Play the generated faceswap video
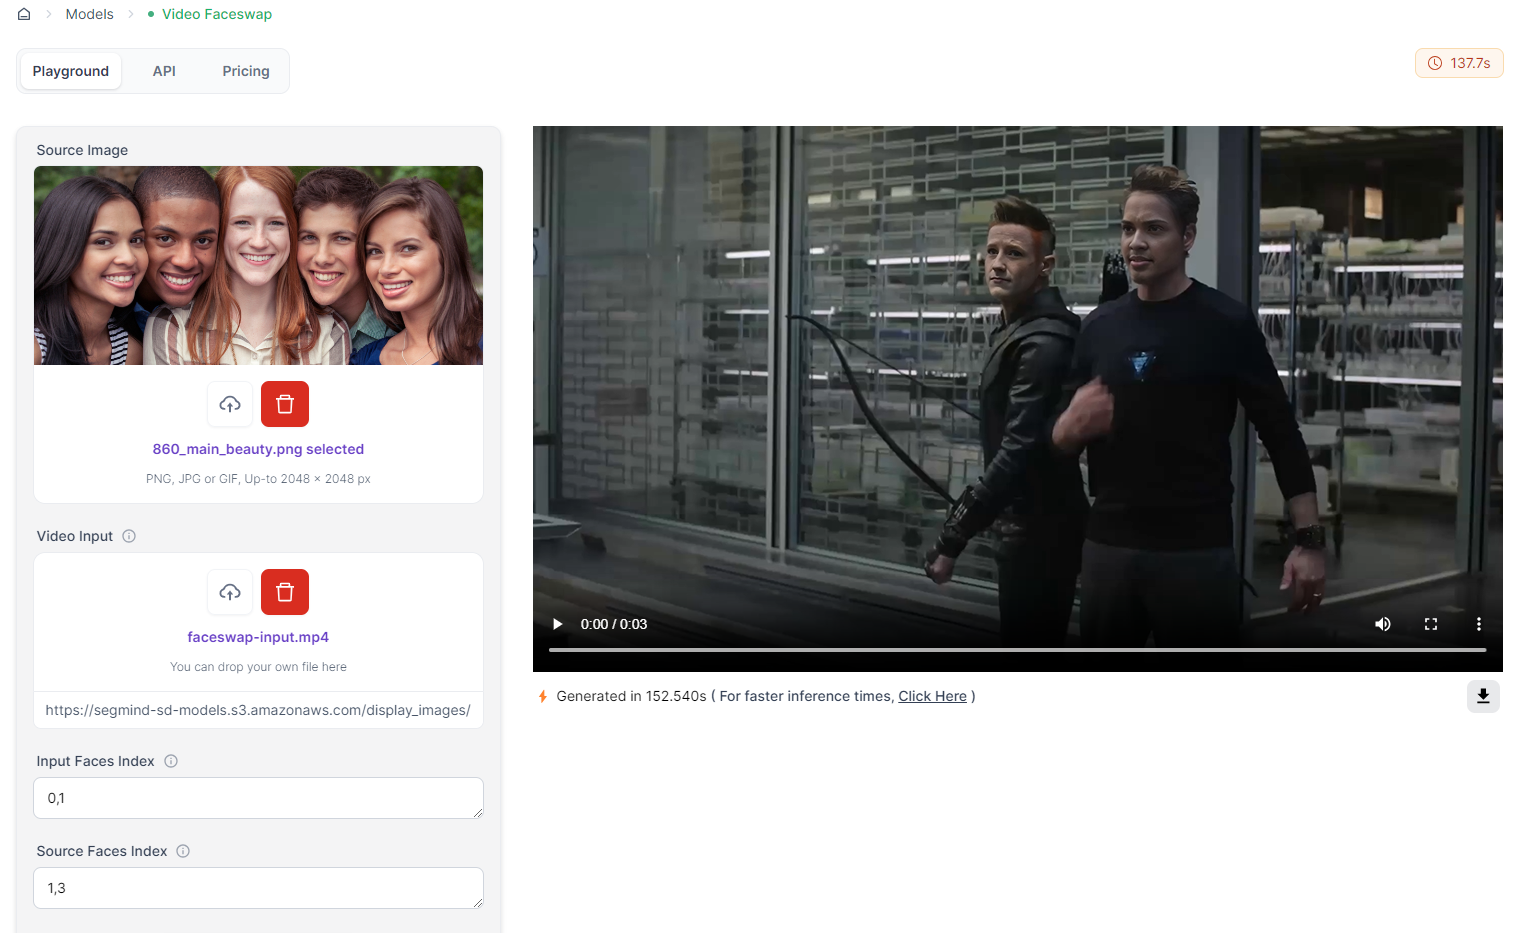This screenshot has height=933, width=1525. 558,624
